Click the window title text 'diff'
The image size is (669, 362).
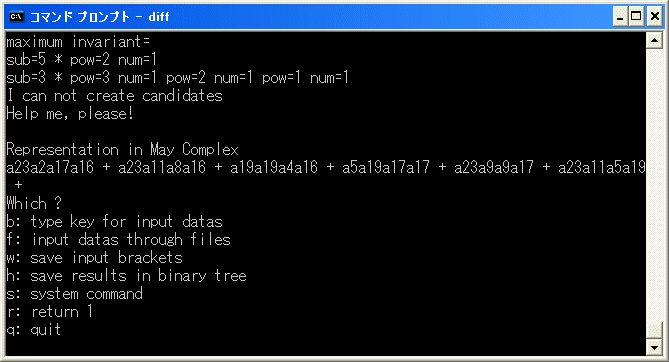pos(159,17)
